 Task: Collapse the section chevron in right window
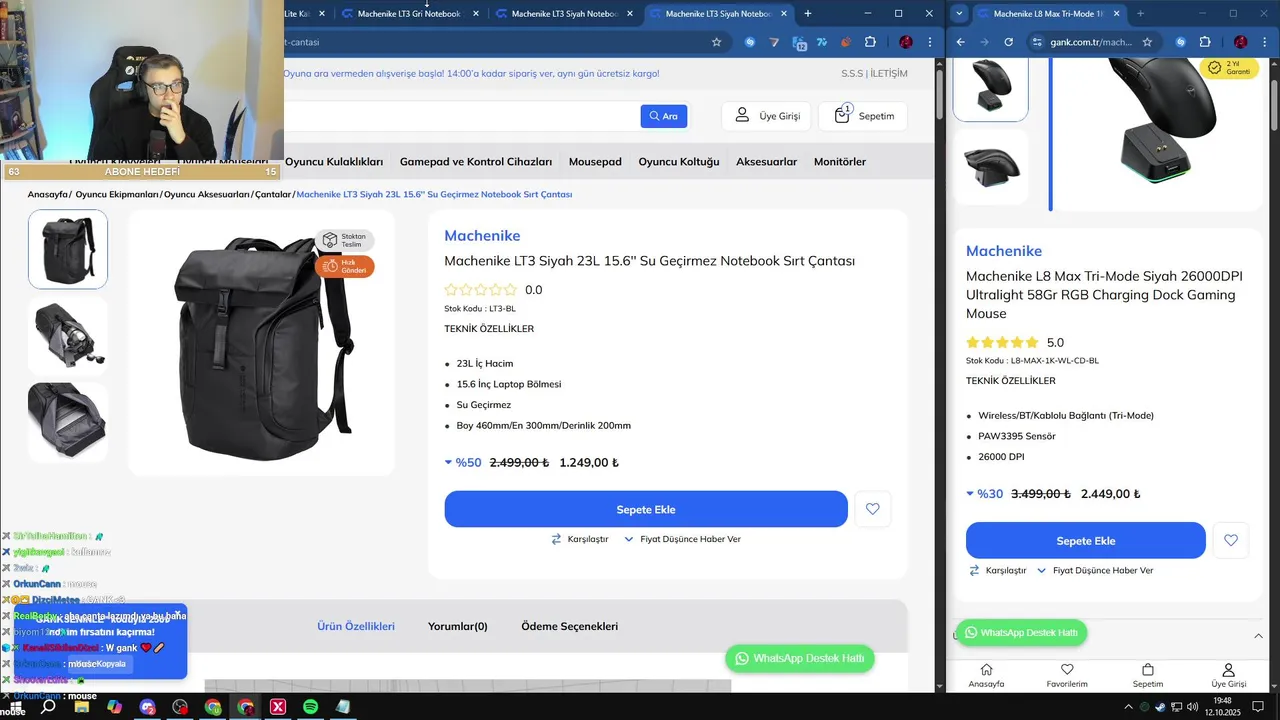(1258, 636)
